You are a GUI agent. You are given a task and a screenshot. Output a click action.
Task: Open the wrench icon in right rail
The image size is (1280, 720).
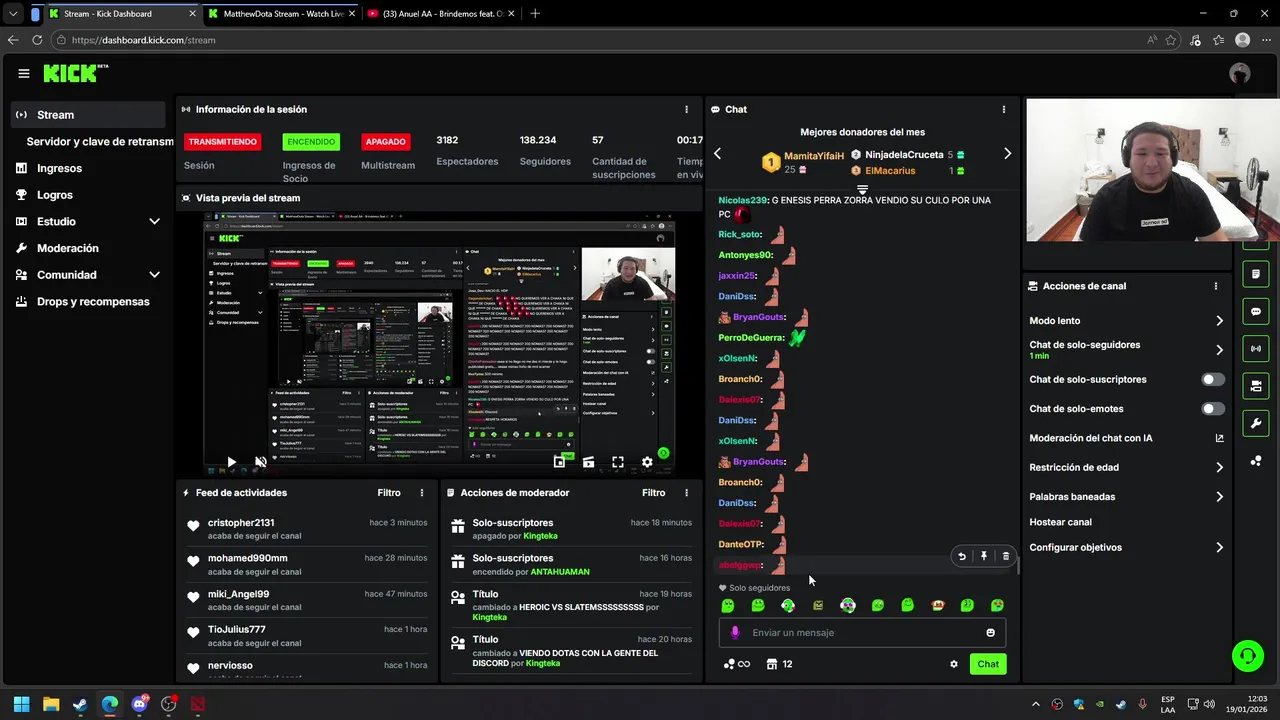(1256, 424)
